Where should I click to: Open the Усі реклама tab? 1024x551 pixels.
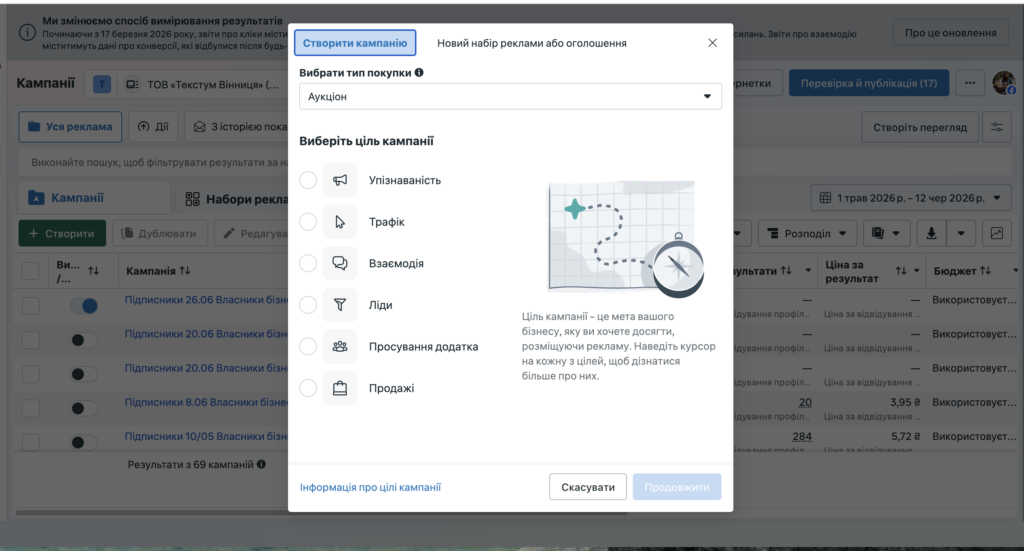(70, 127)
